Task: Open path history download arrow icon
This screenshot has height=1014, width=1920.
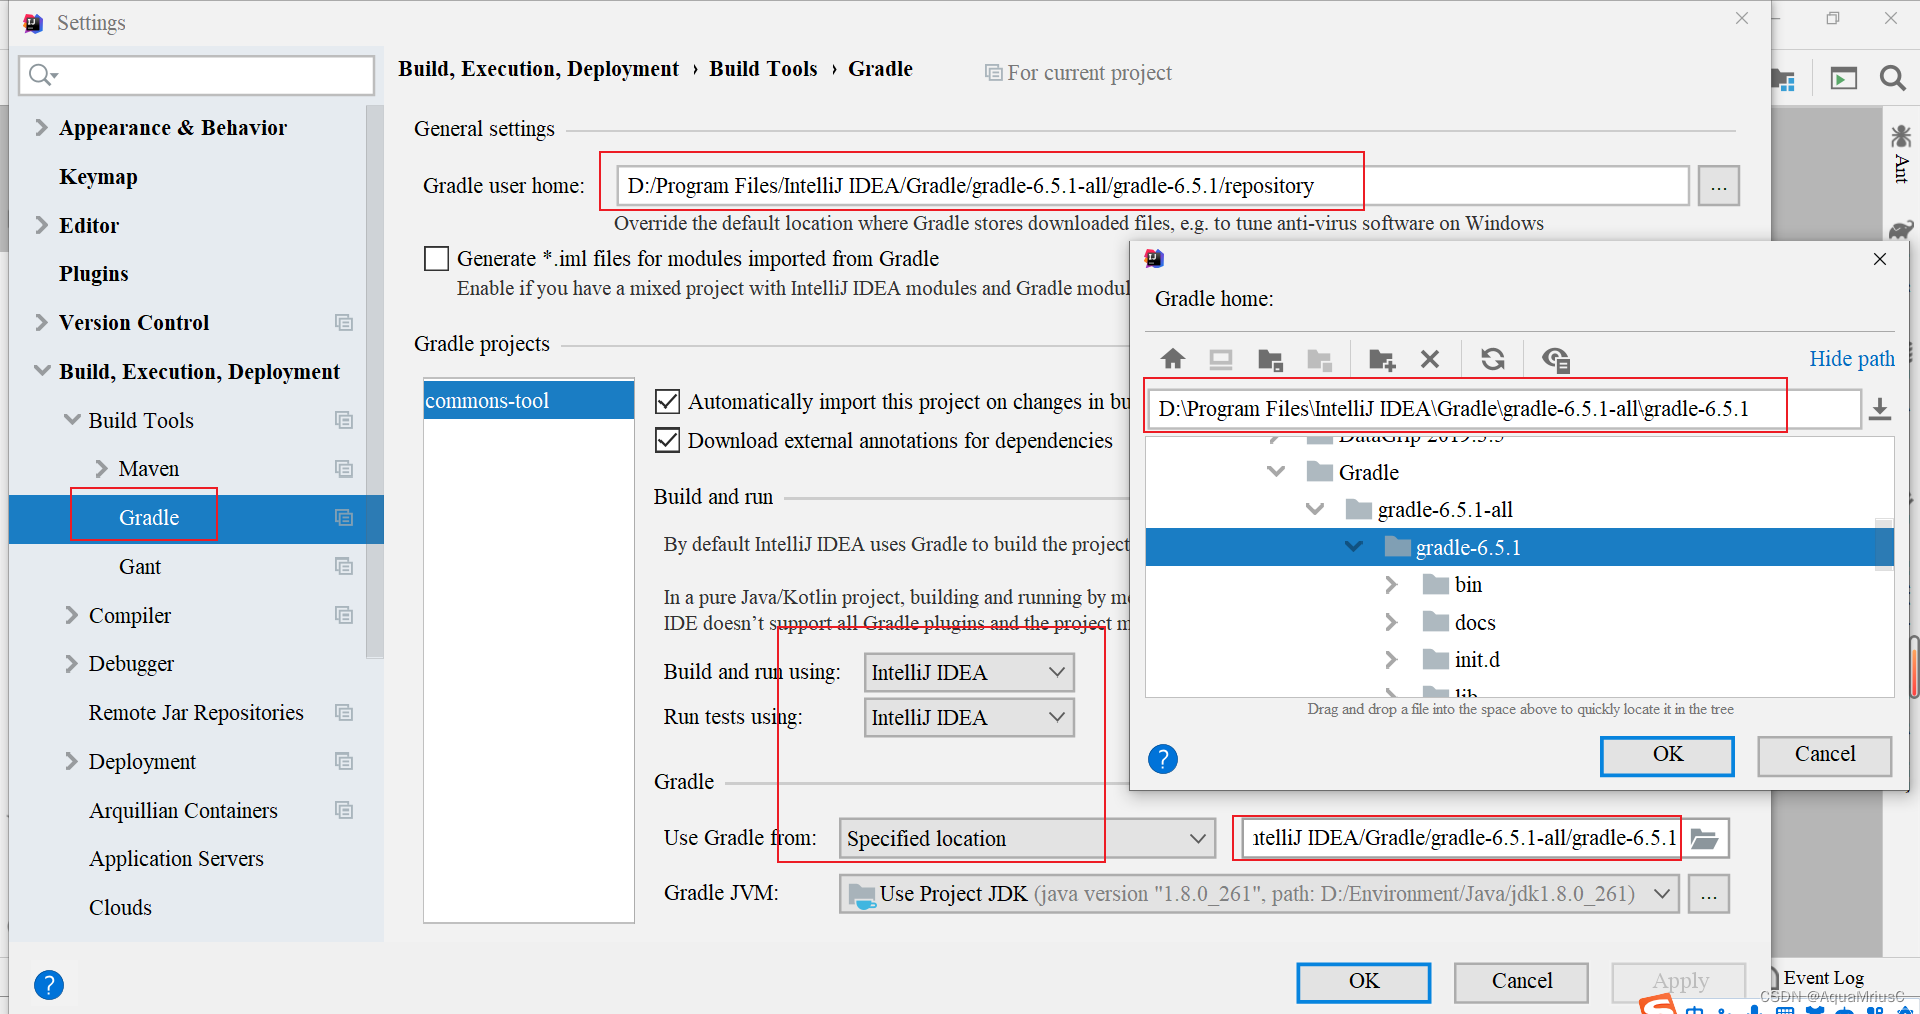Action: point(1880,409)
